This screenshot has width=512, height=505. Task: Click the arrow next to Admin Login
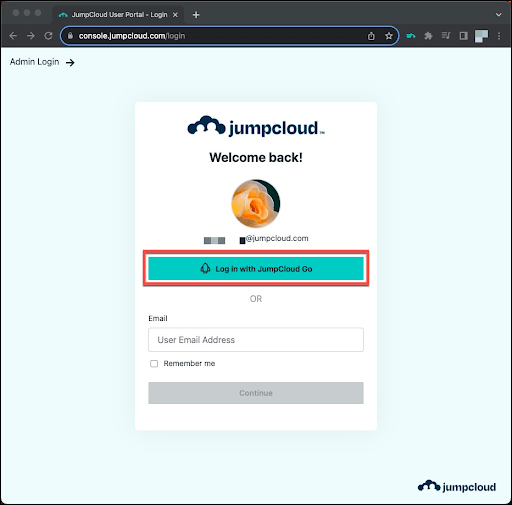[x=70, y=62]
